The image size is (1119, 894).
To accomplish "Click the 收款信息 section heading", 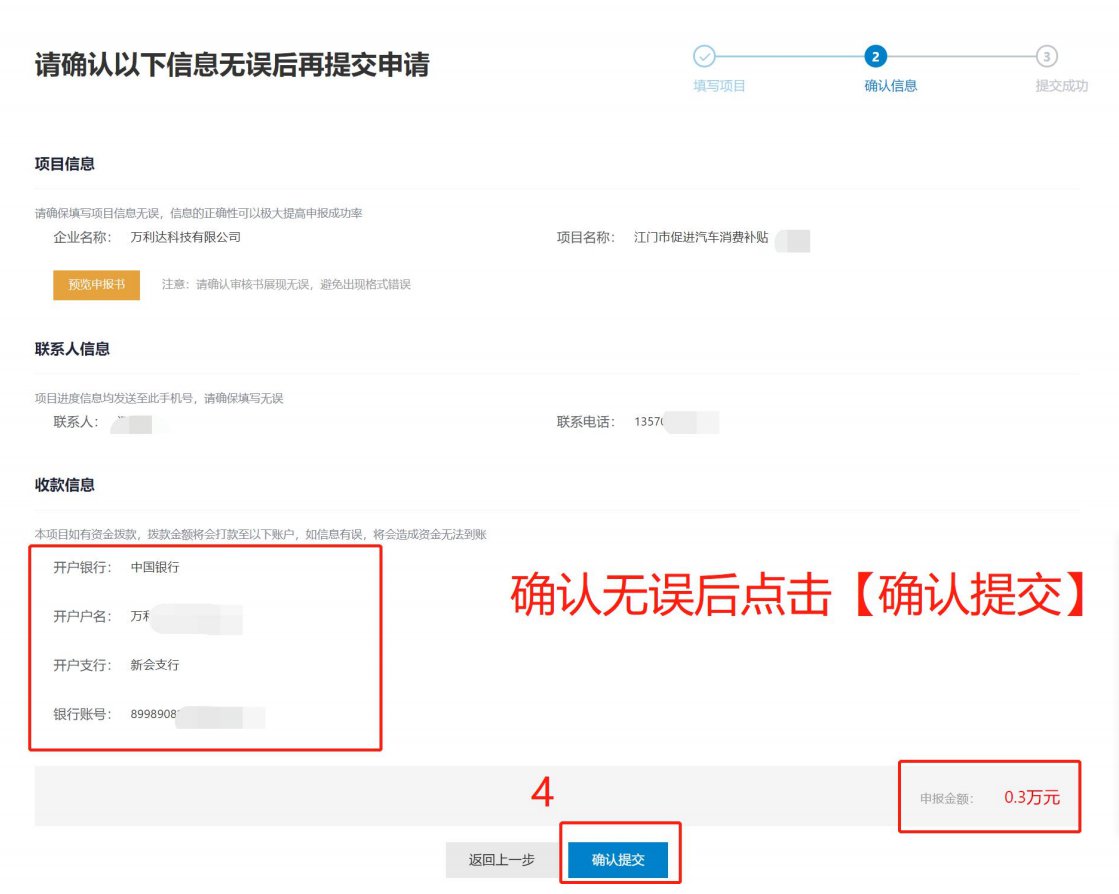I will (x=65, y=485).
